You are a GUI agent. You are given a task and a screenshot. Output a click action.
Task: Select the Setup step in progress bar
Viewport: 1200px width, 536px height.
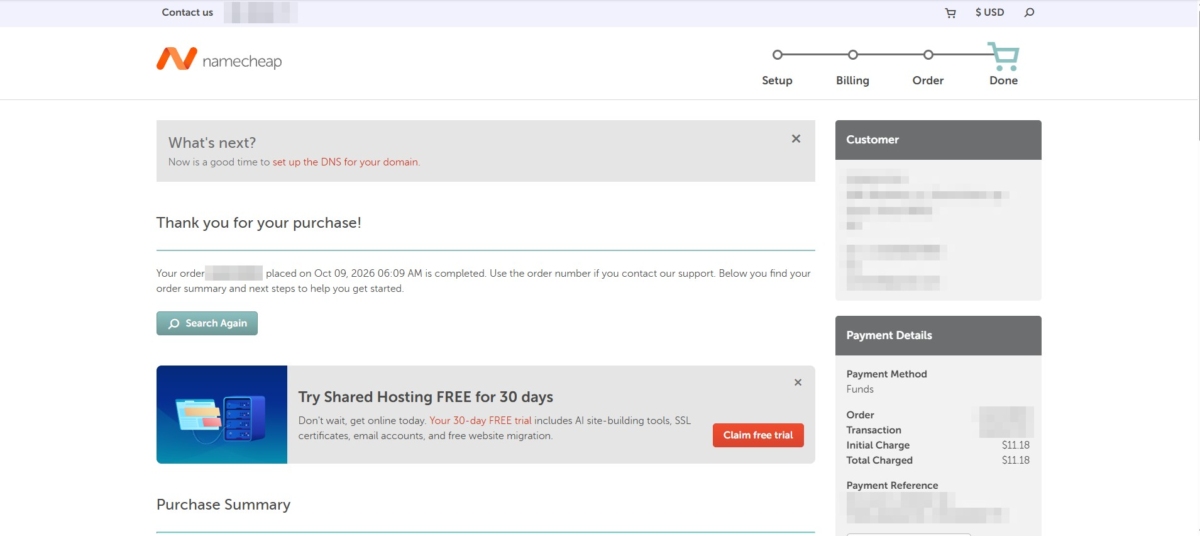click(777, 55)
